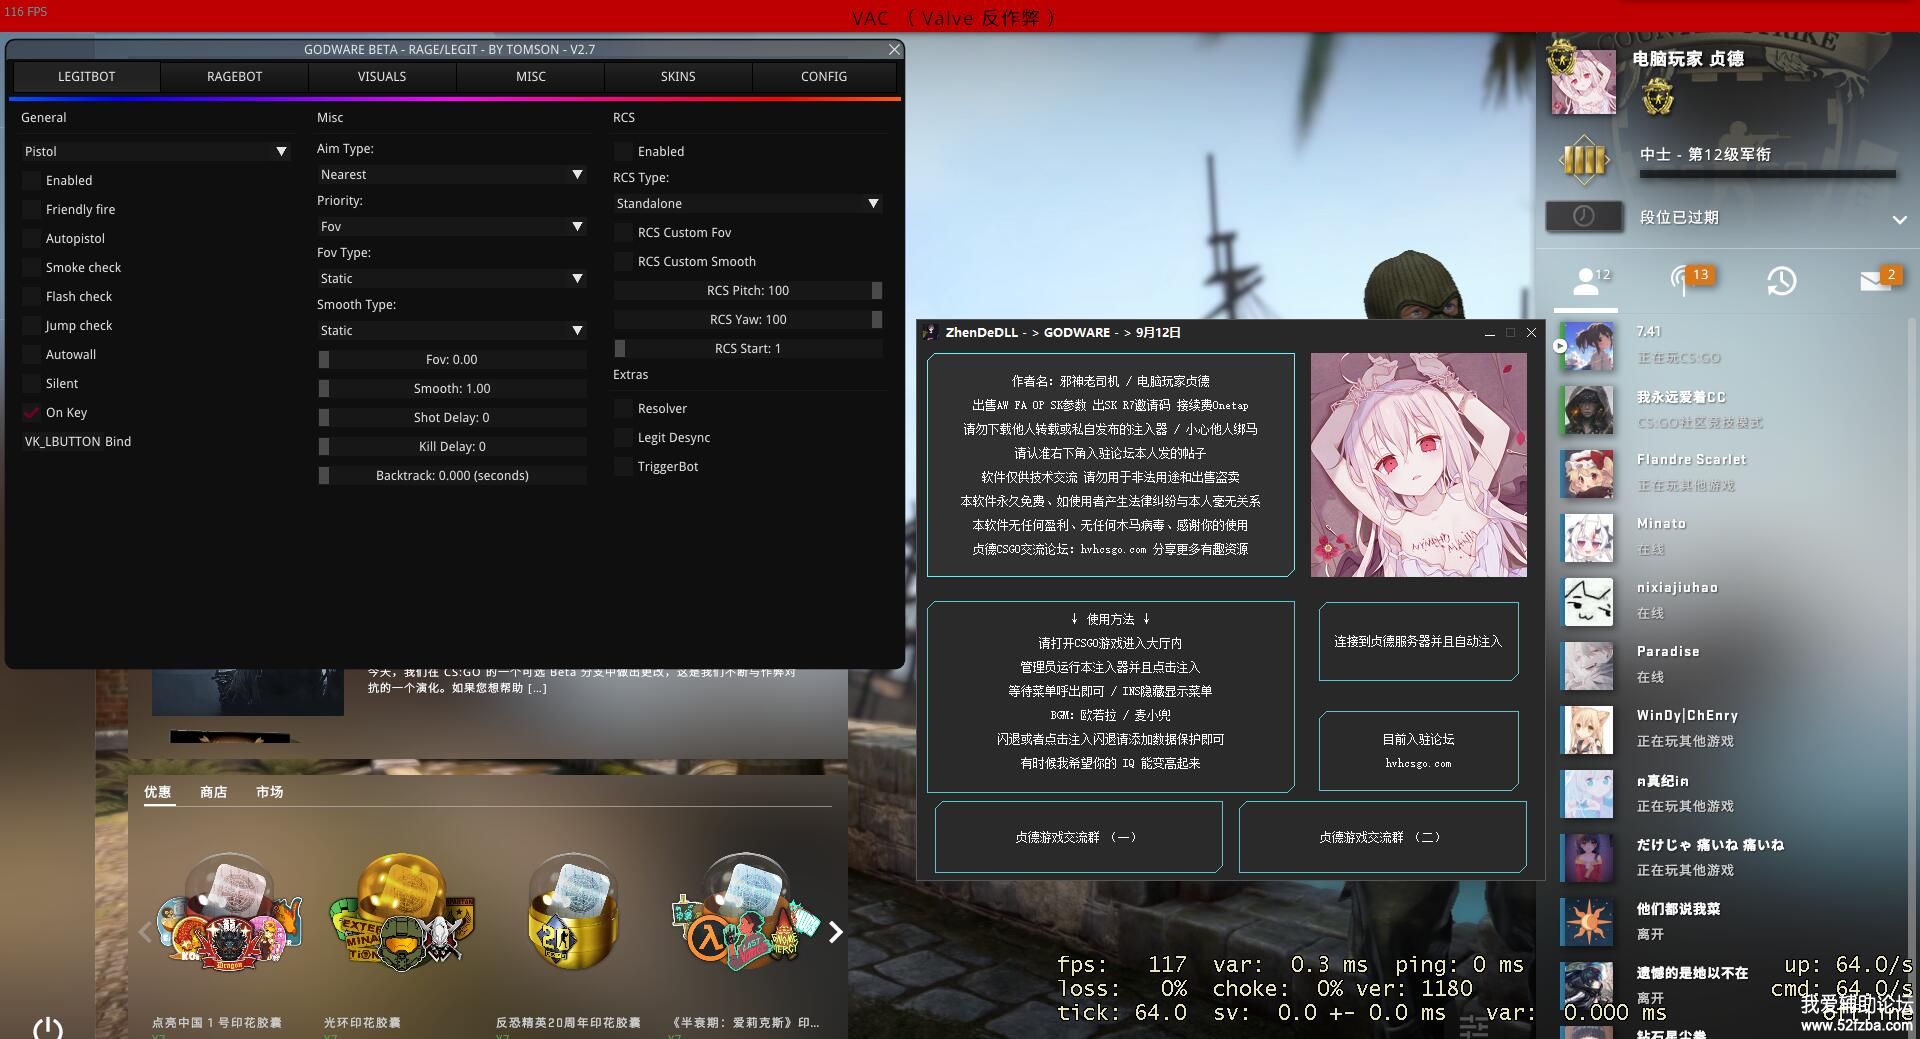This screenshot has height=1039, width=1920.
Task: Click the next arrow in store carousel
Action: click(835, 932)
